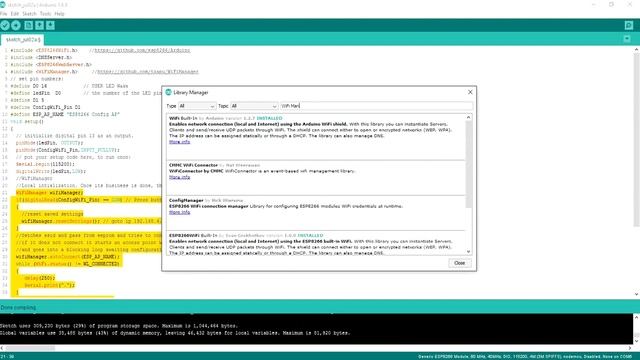Click the Library Manager list scrollbar thumb

point(469,164)
